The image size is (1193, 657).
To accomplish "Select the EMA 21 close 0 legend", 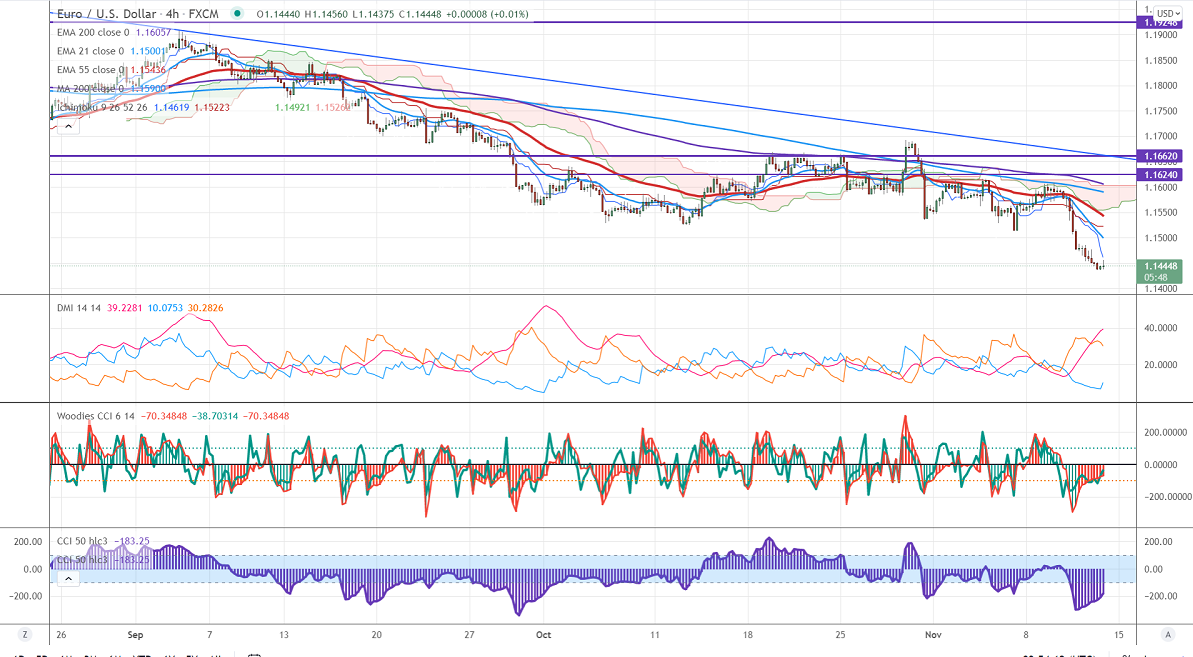I will coord(90,51).
